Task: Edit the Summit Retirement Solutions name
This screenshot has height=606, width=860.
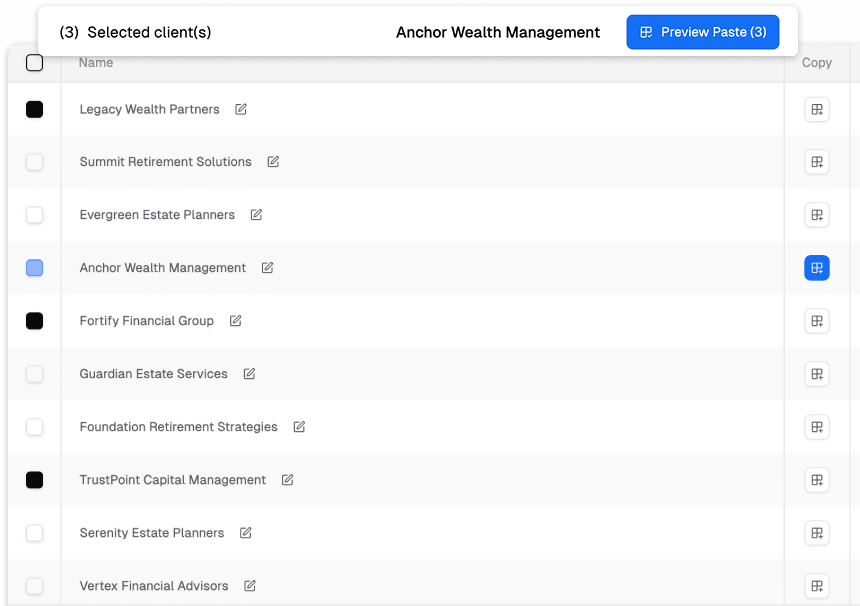Action: click(273, 162)
